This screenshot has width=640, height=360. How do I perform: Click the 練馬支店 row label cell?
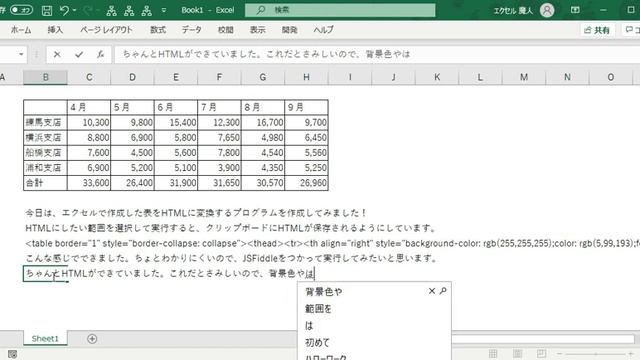coord(45,122)
